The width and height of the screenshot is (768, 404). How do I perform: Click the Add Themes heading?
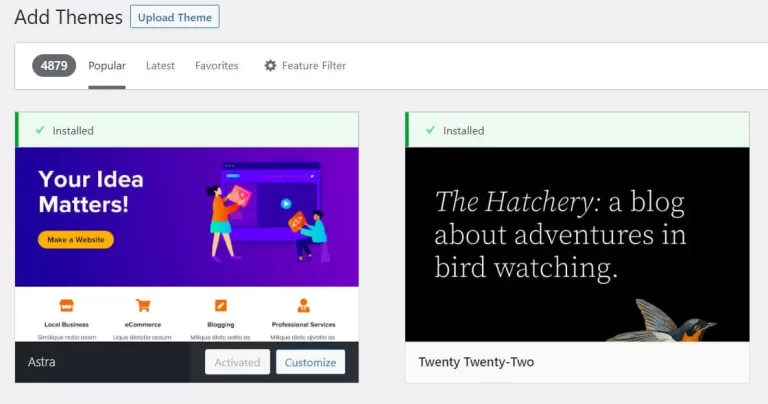point(69,17)
